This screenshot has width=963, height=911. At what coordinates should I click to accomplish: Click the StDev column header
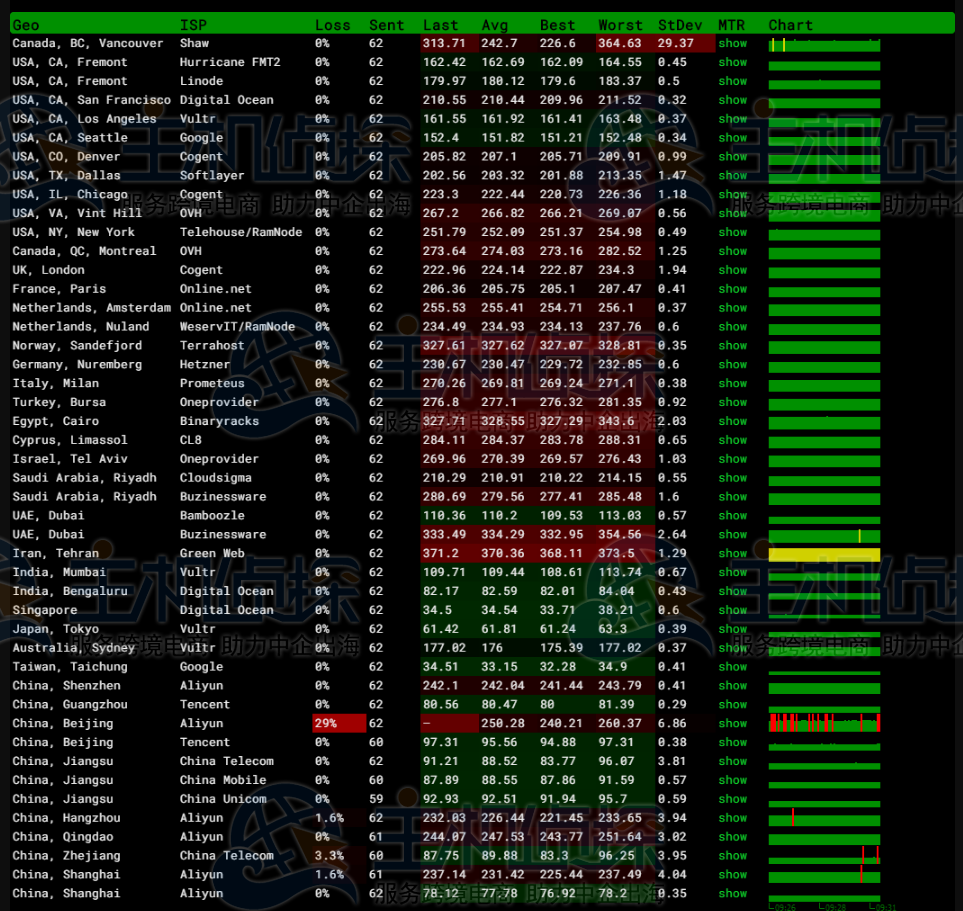(x=679, y=25)
